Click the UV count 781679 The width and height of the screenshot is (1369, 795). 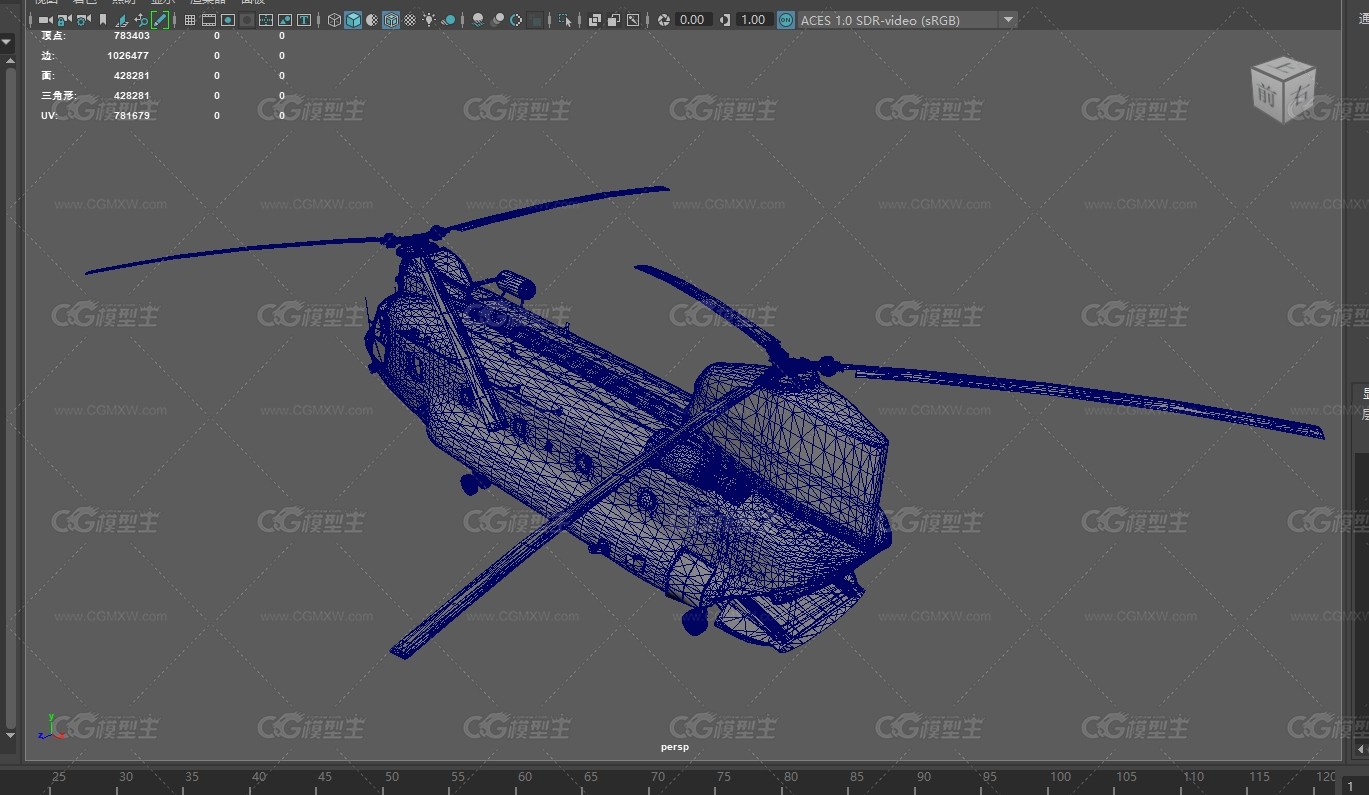pyautogui.click(x=132, y=115)
